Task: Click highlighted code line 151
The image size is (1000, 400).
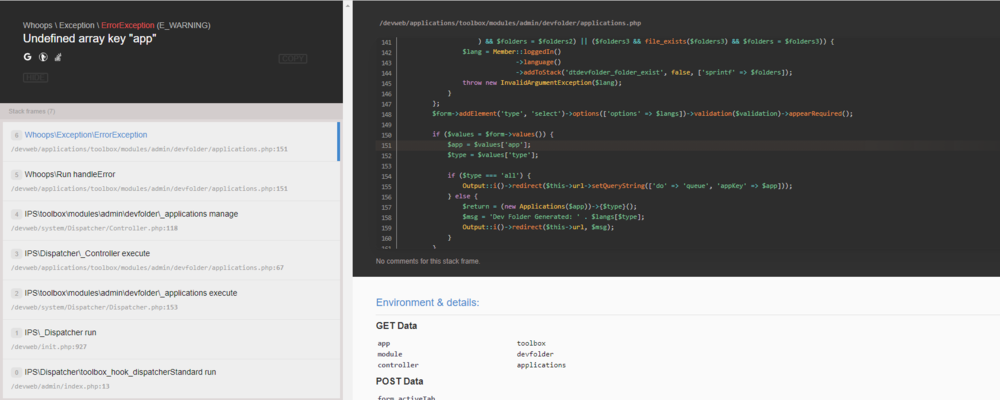Action: (488, 145)
